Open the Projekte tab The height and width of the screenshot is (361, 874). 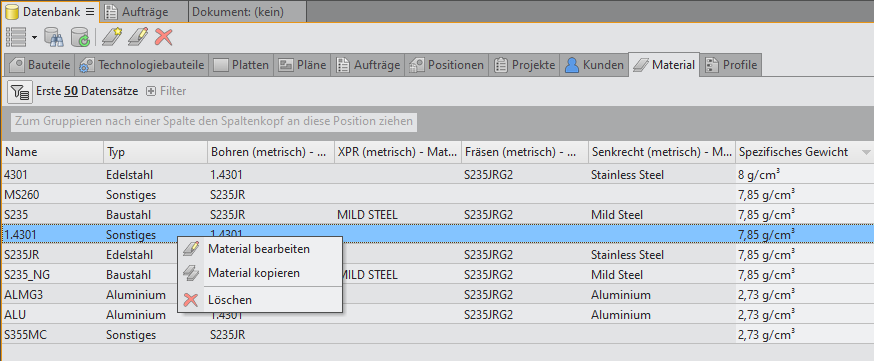(x=525, y=65)
